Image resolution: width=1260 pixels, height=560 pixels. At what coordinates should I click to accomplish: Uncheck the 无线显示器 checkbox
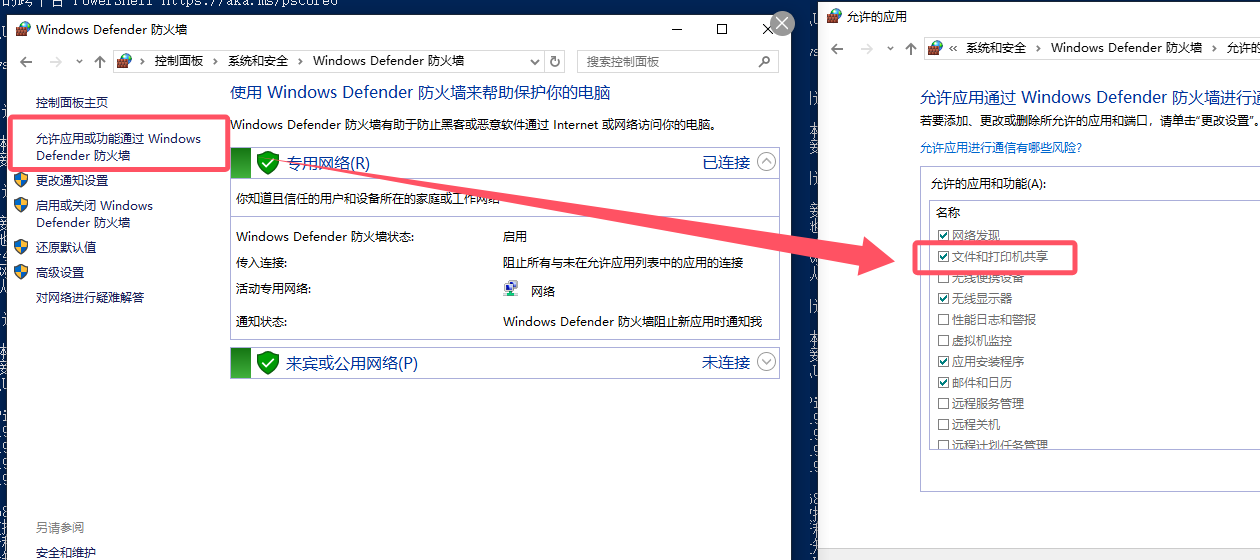[944, 298]
